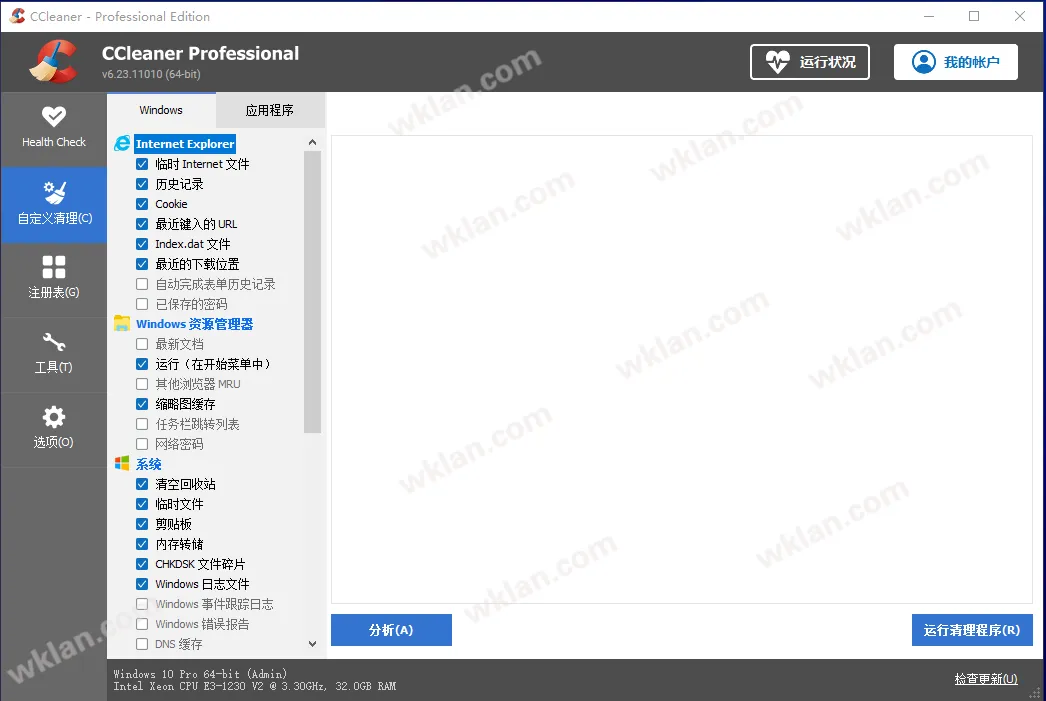
Task: Open the Health Check heart icon
Action: coord(54,116)
